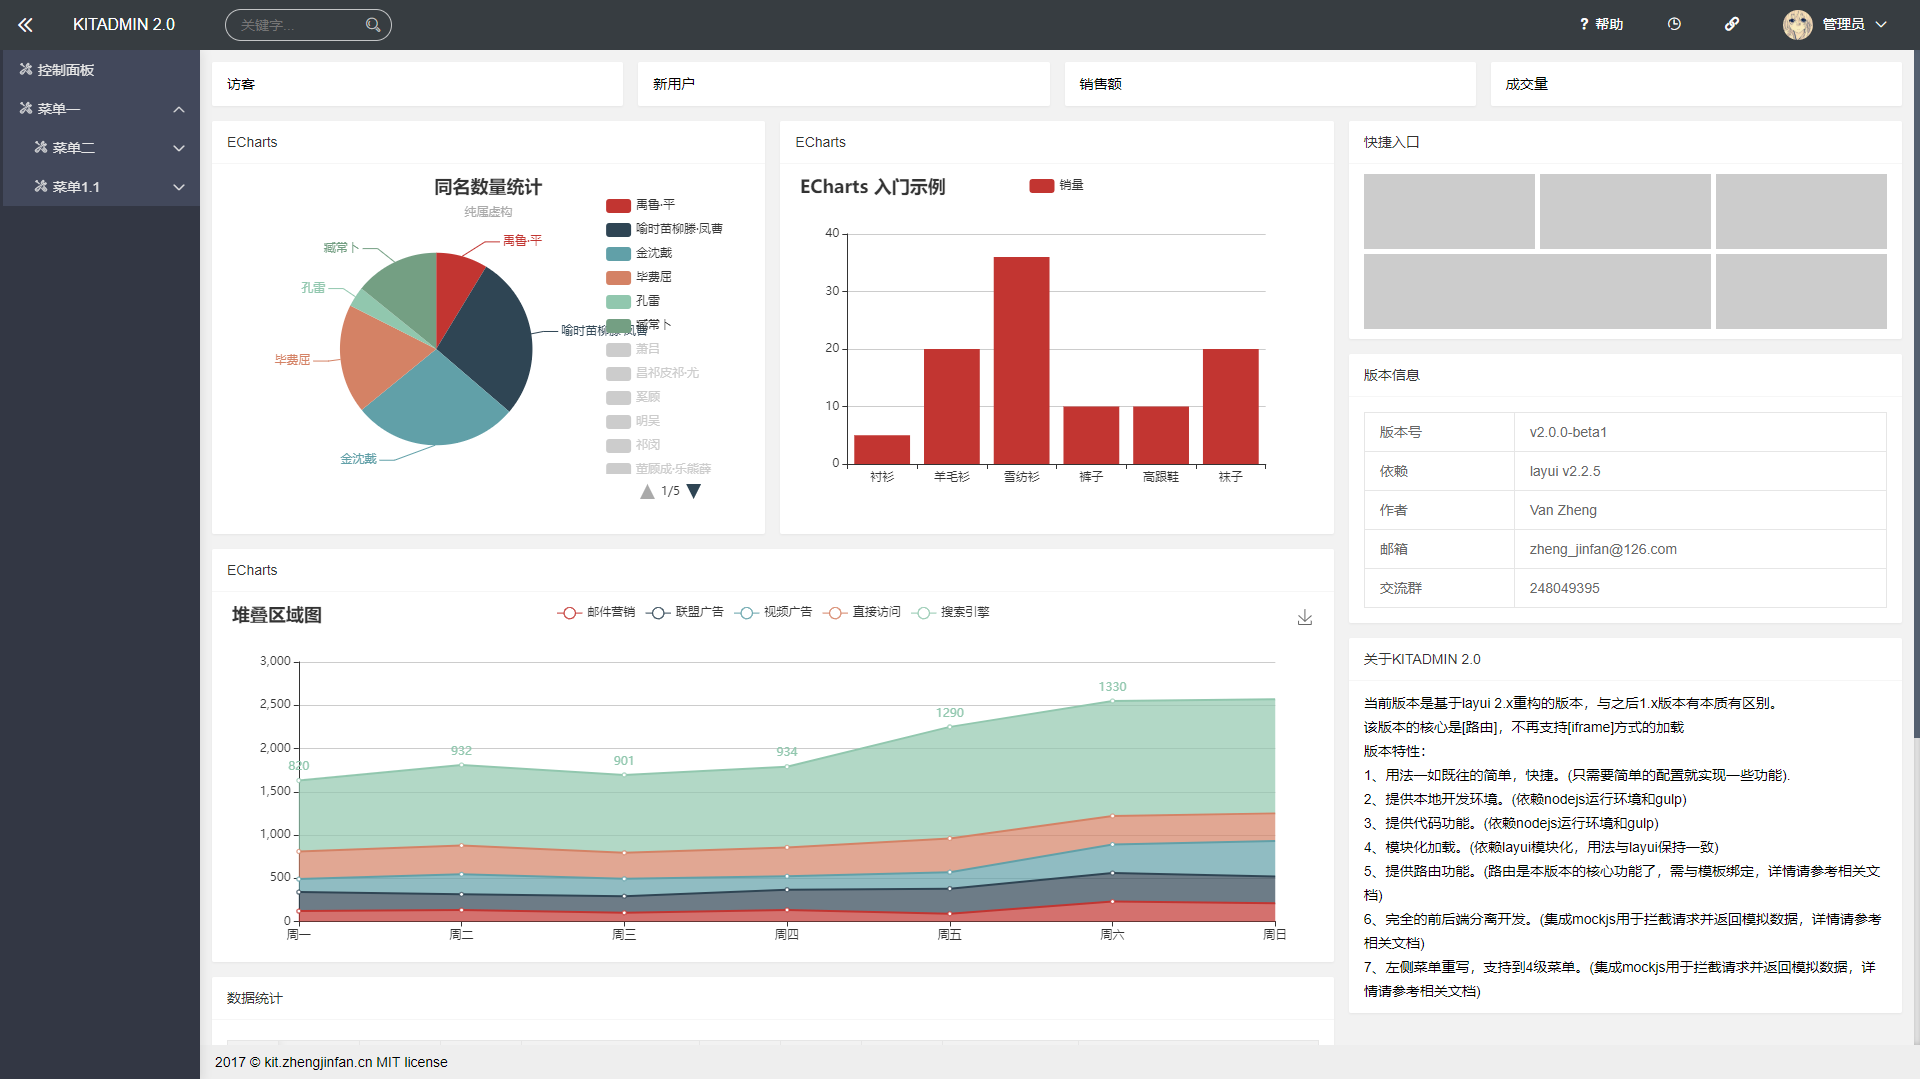Click the 同名数量统计 pie chart title
This screenshot has width=1920, height=1079.
pyautogui.click(x=488, y=187)
